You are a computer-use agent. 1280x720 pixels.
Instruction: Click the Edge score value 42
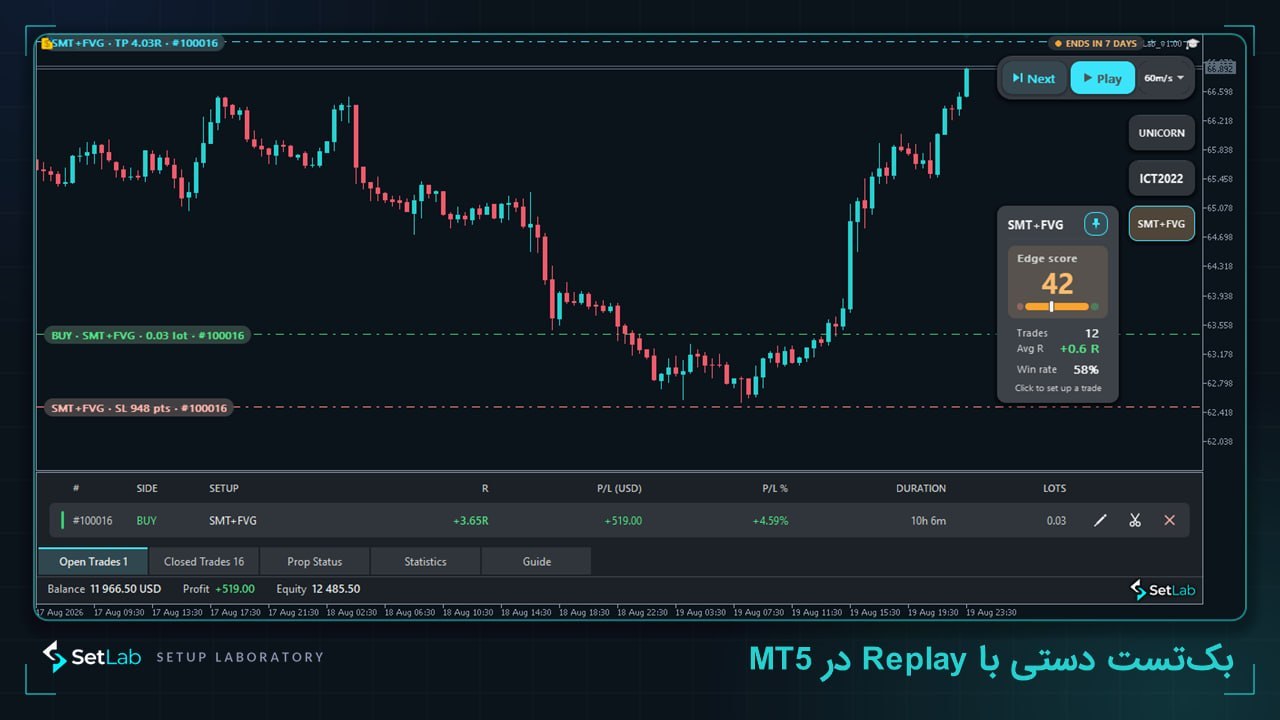[1057, 284]
